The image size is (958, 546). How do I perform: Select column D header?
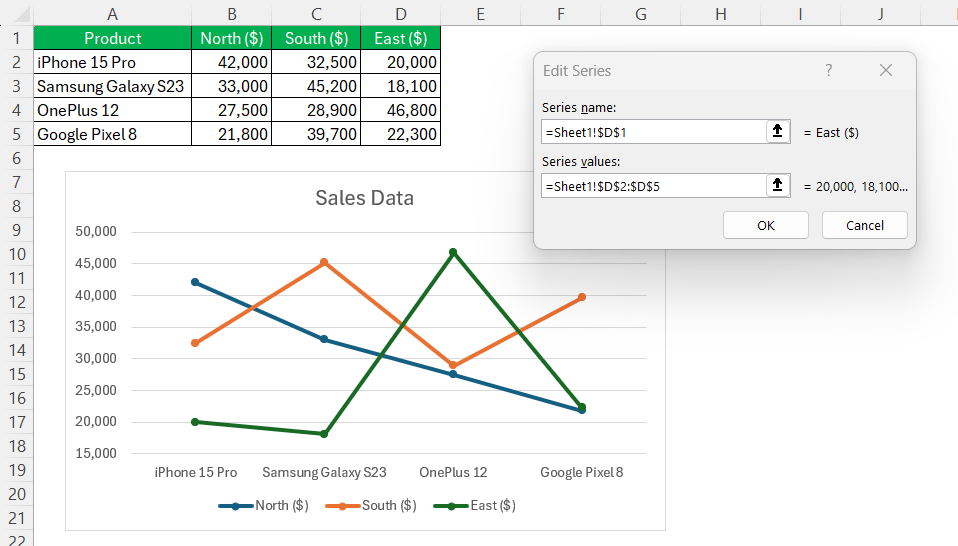(x=400, y=13)
